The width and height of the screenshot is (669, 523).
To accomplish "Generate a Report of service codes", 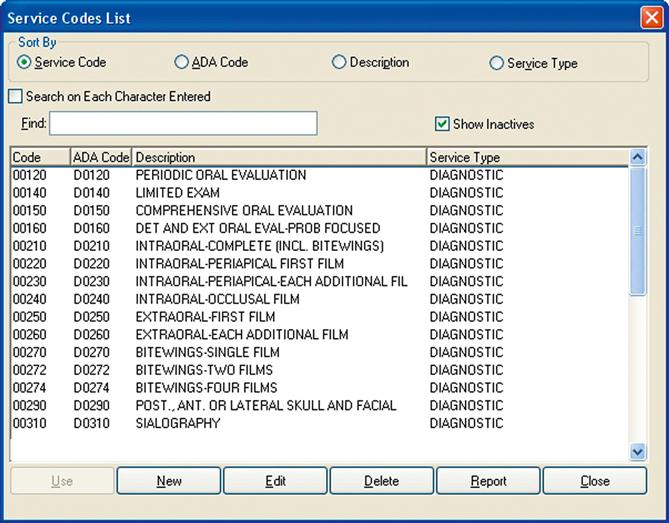I will pos(488,481).
